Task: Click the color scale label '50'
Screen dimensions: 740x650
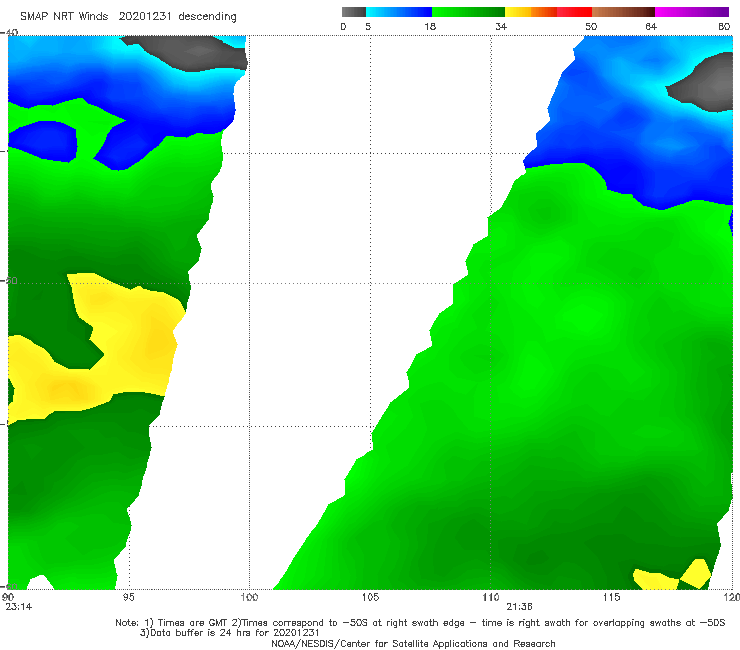Action: point(591,26)
